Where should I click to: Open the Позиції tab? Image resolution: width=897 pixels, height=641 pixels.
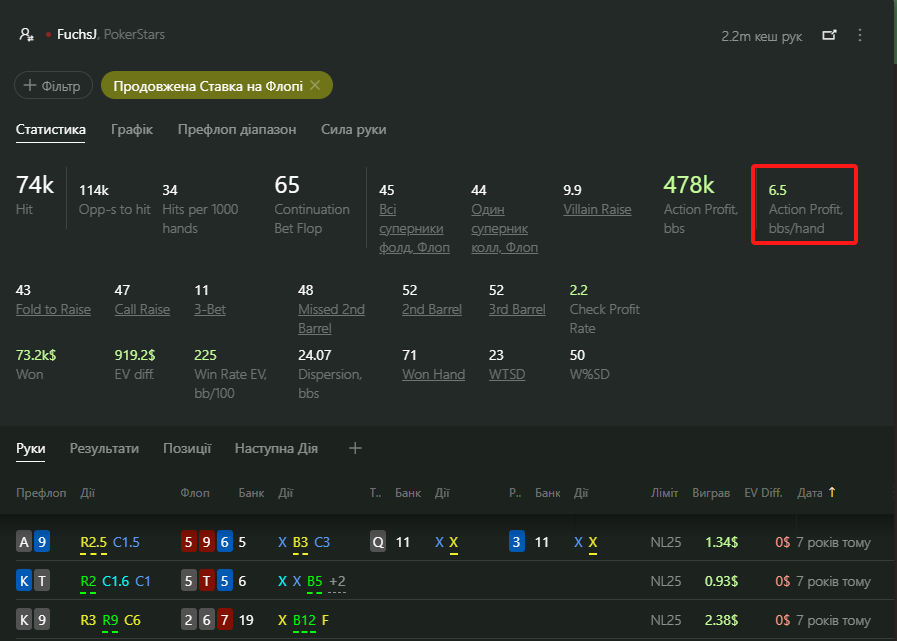187,448
